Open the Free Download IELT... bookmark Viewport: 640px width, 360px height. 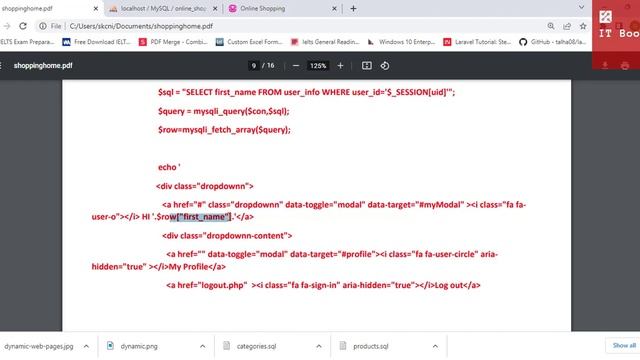coord(96,42)
